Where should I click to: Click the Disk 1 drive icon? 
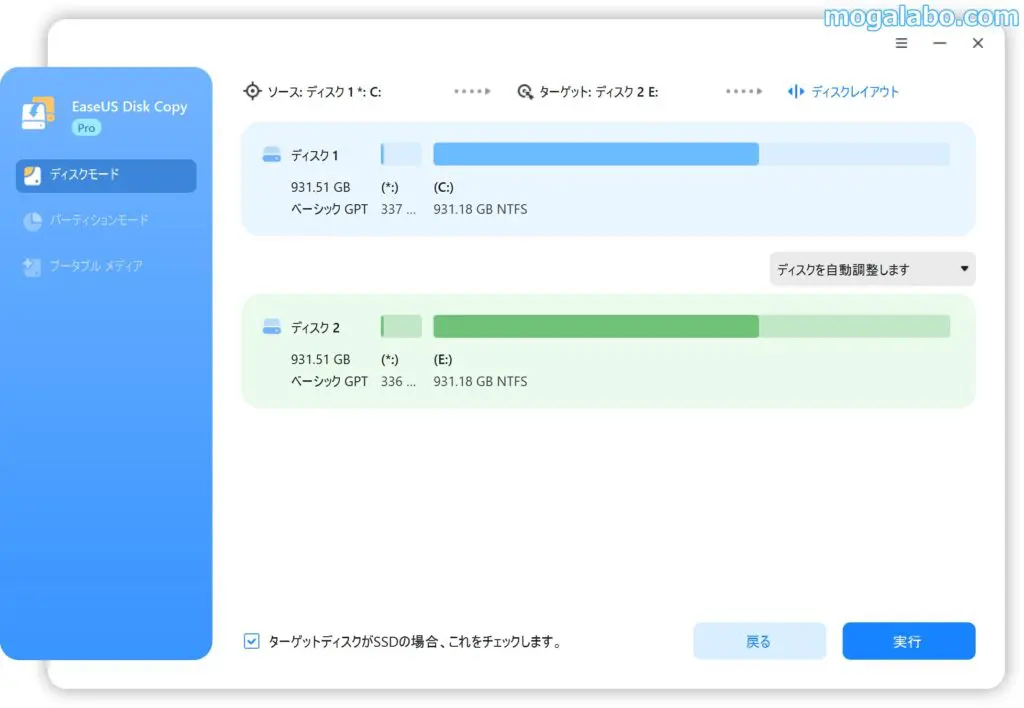(x=271, y=155)
